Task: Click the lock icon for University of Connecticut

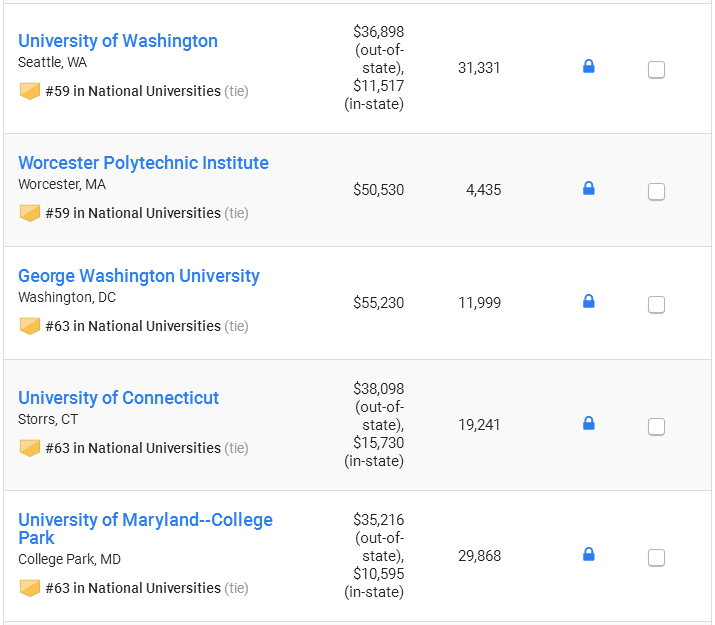Action: pyautogui.click(x=589, y=424)
